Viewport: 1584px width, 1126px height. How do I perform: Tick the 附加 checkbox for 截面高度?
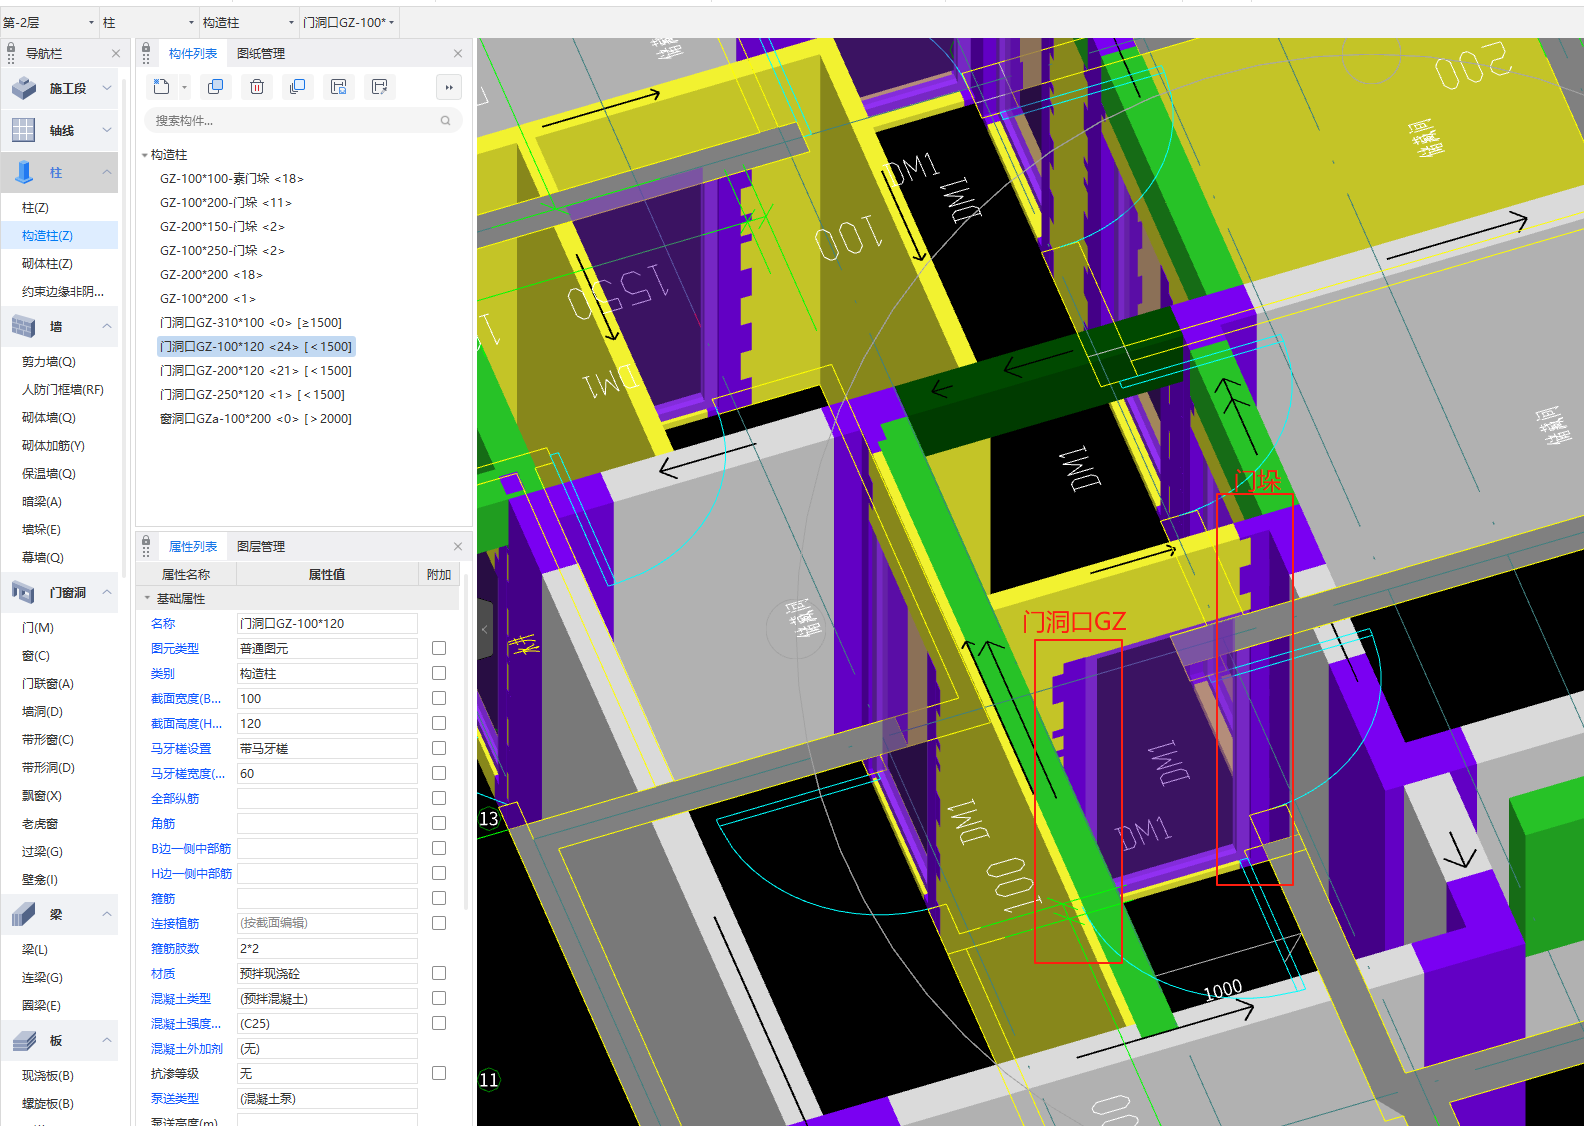tap(439, 723)
